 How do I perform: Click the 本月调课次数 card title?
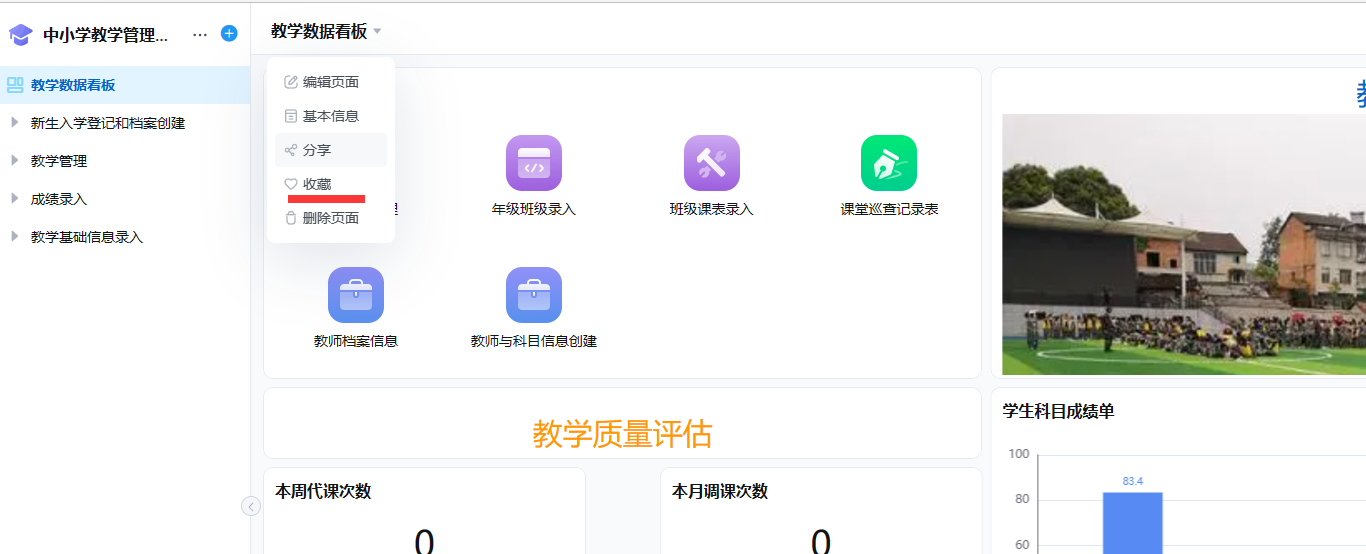pos(720,491)
